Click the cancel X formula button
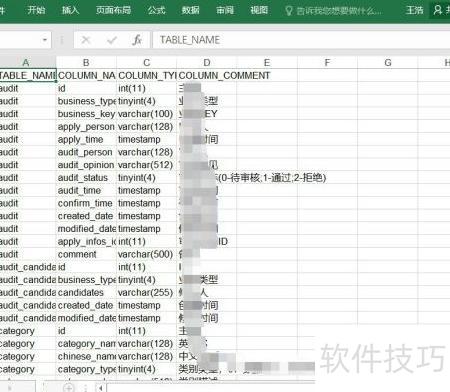The width and height of the screenshot is (450, 392). pyautogui.click(x=86, y=40)
